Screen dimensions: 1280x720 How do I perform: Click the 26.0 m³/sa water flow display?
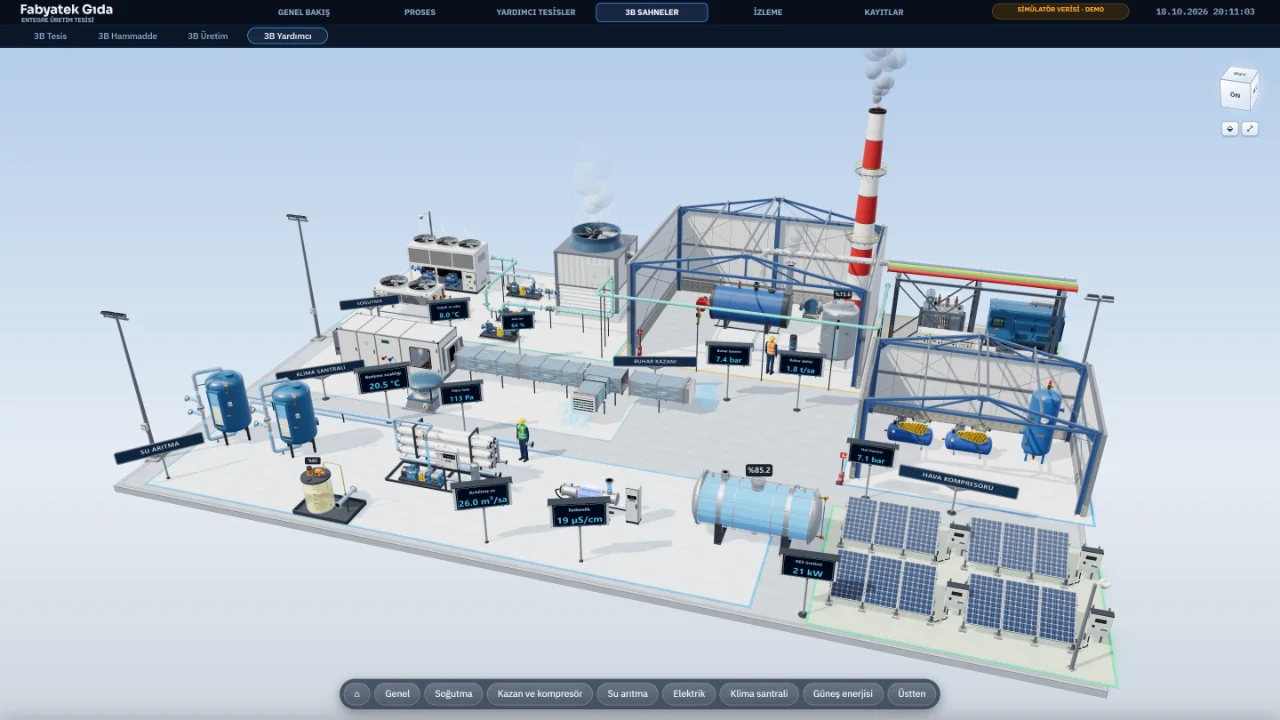point(482,497)
